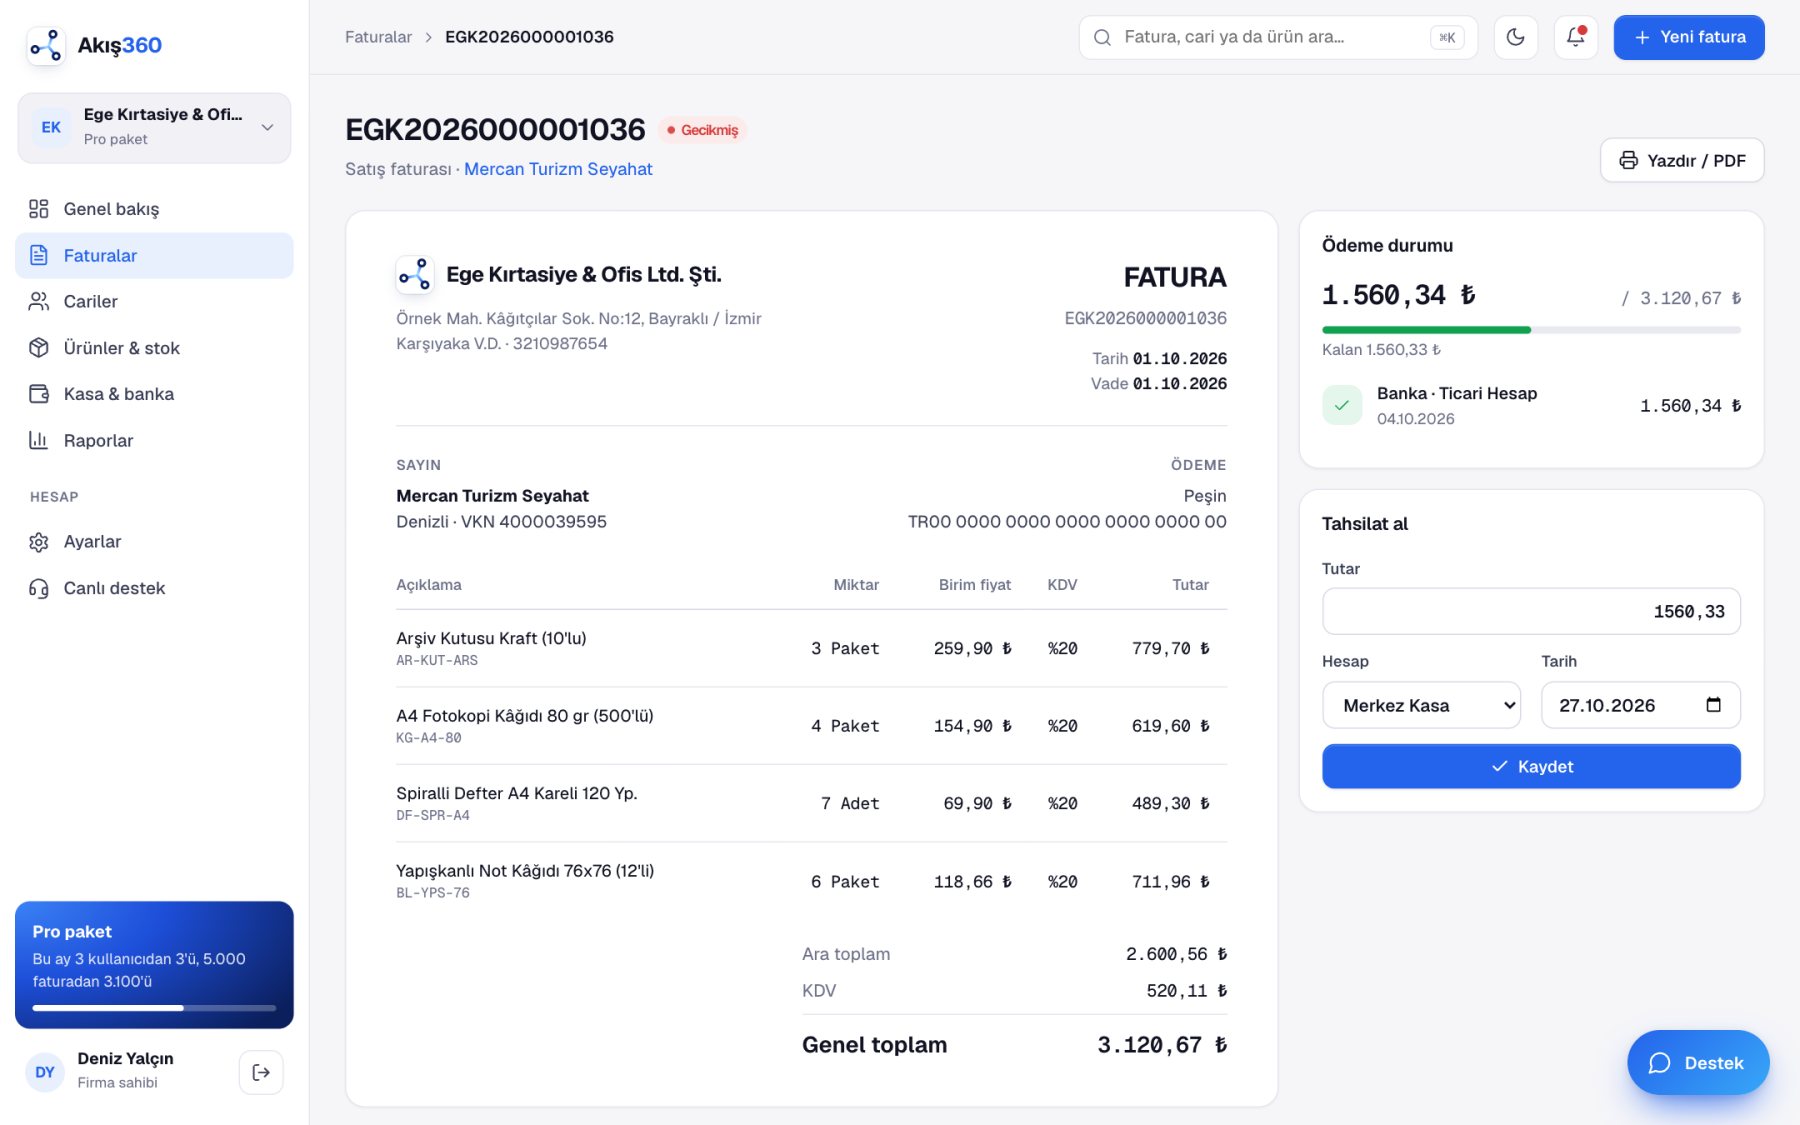Open calendar picker in Tarih field
The width and height of the screenshot is (1800, 1125).
1713,705
